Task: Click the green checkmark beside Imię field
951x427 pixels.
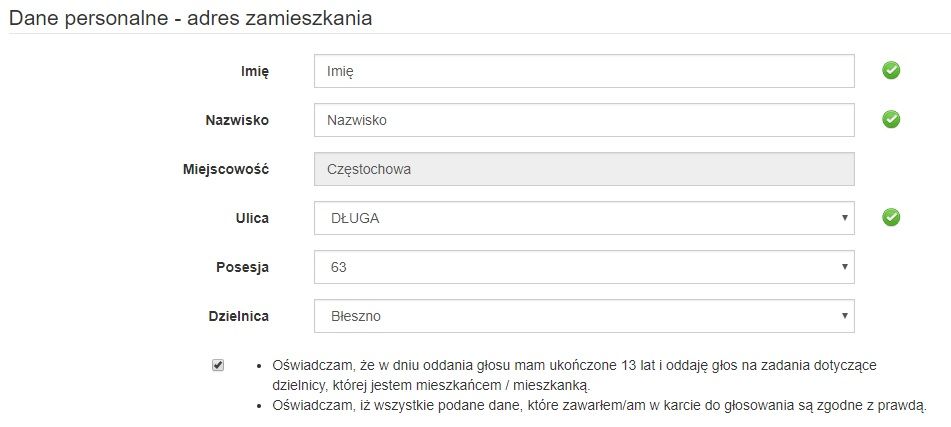Action: pyautogui.click(x=891, y=71)
